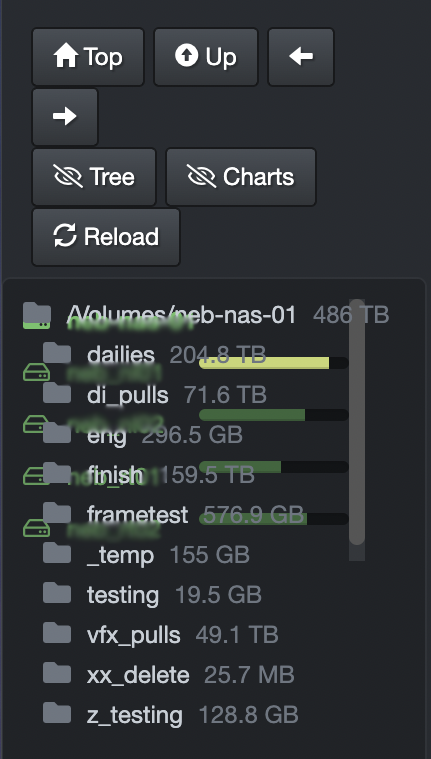Go to Top using the home button
This screenshot has width=431, height=759.
coord(88,57)
